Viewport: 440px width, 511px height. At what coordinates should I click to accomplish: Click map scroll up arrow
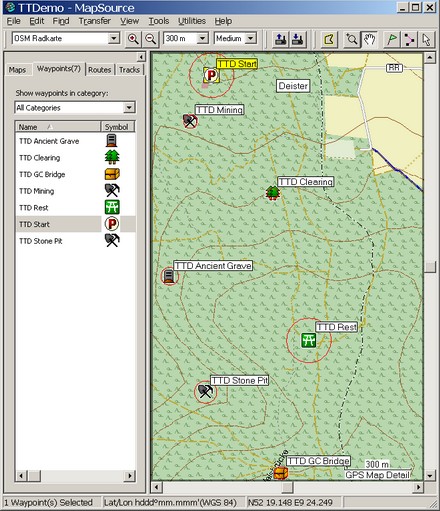pyautogui.click(x=430, y=58)
